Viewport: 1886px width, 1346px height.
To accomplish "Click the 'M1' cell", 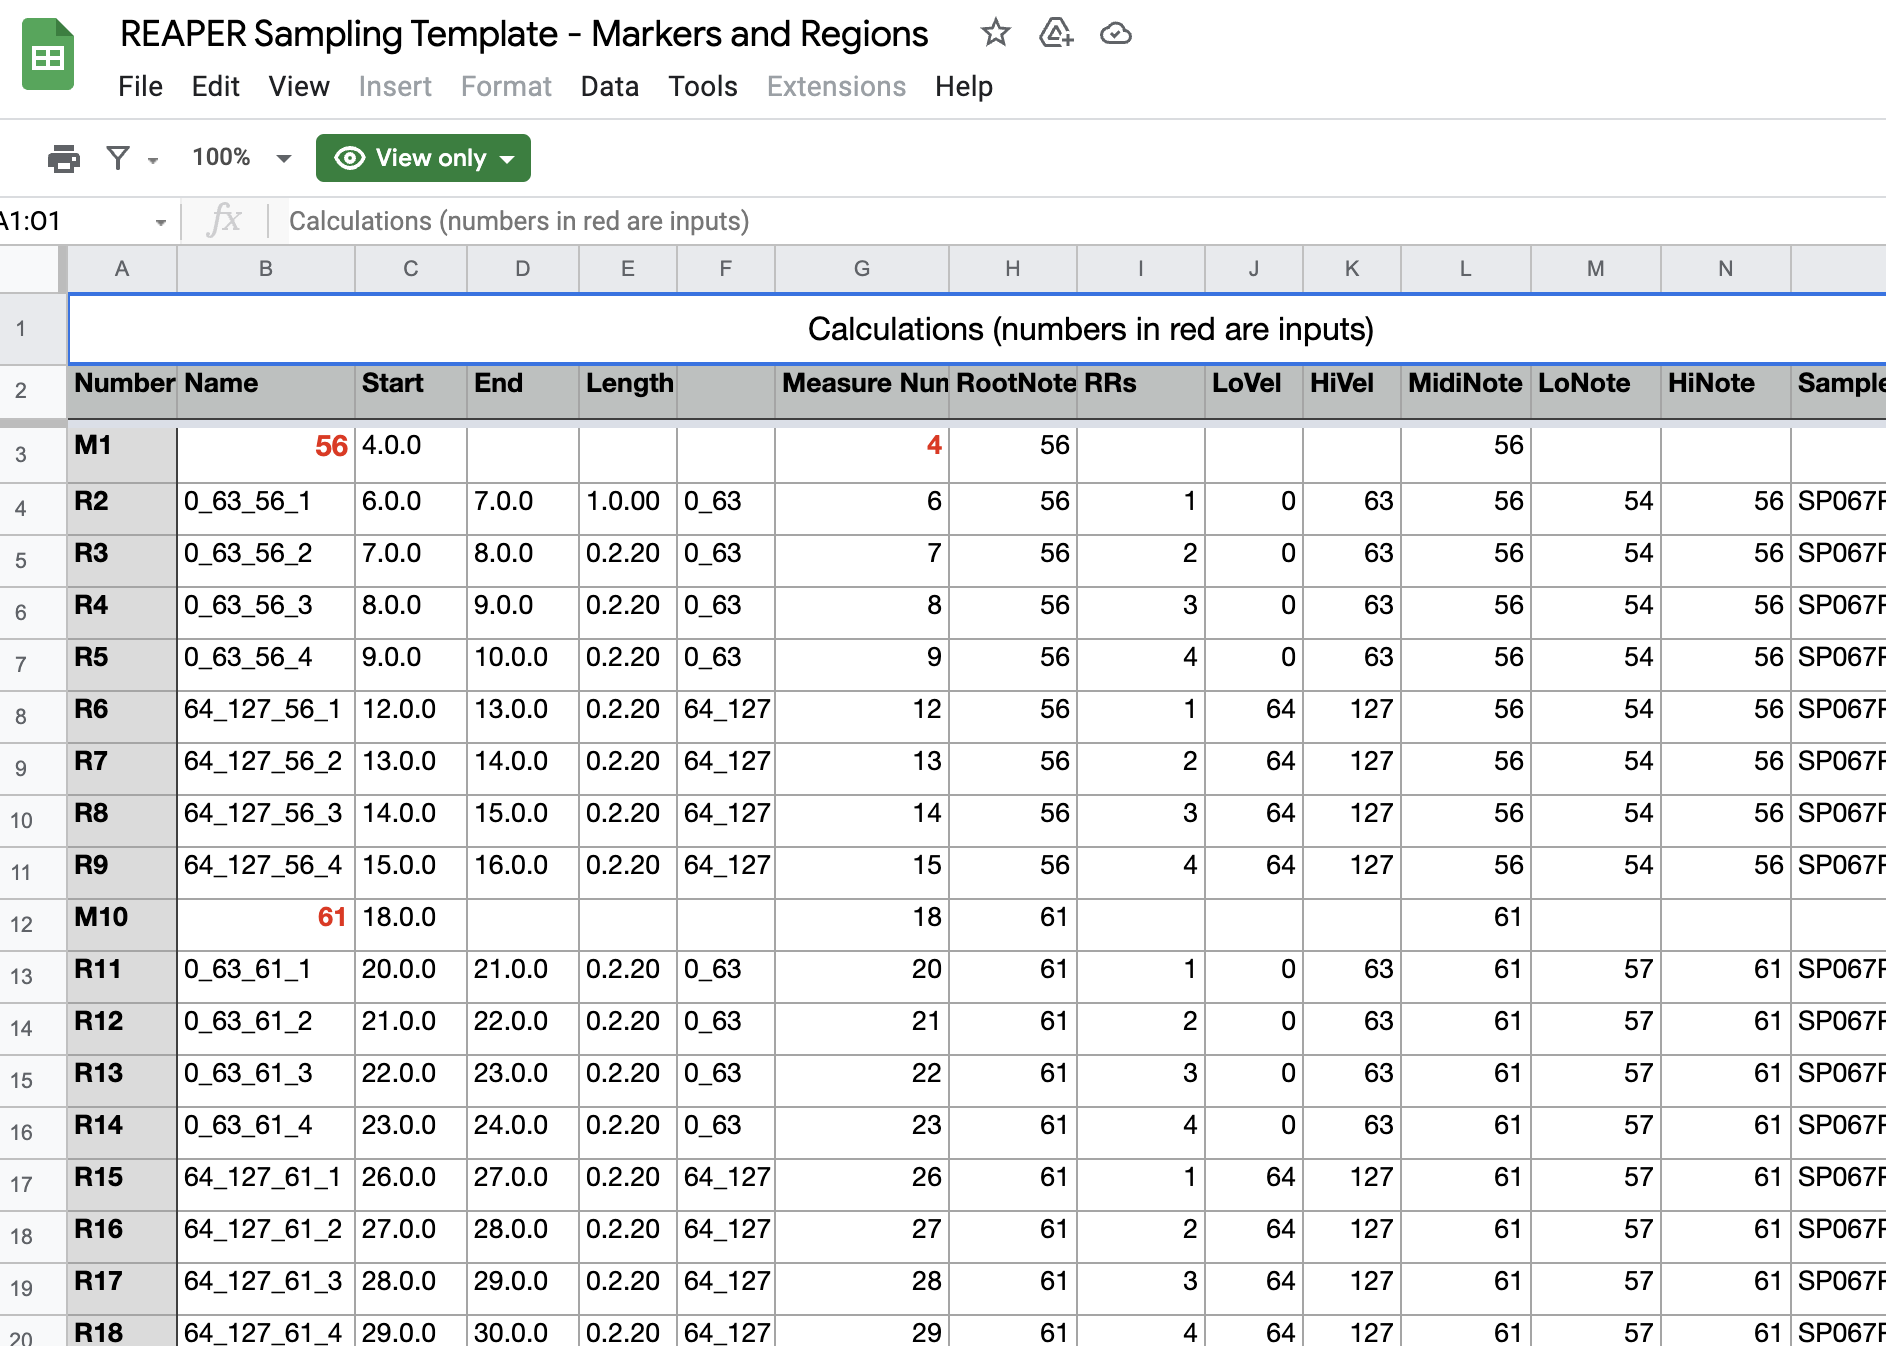I will pos(123,454).
